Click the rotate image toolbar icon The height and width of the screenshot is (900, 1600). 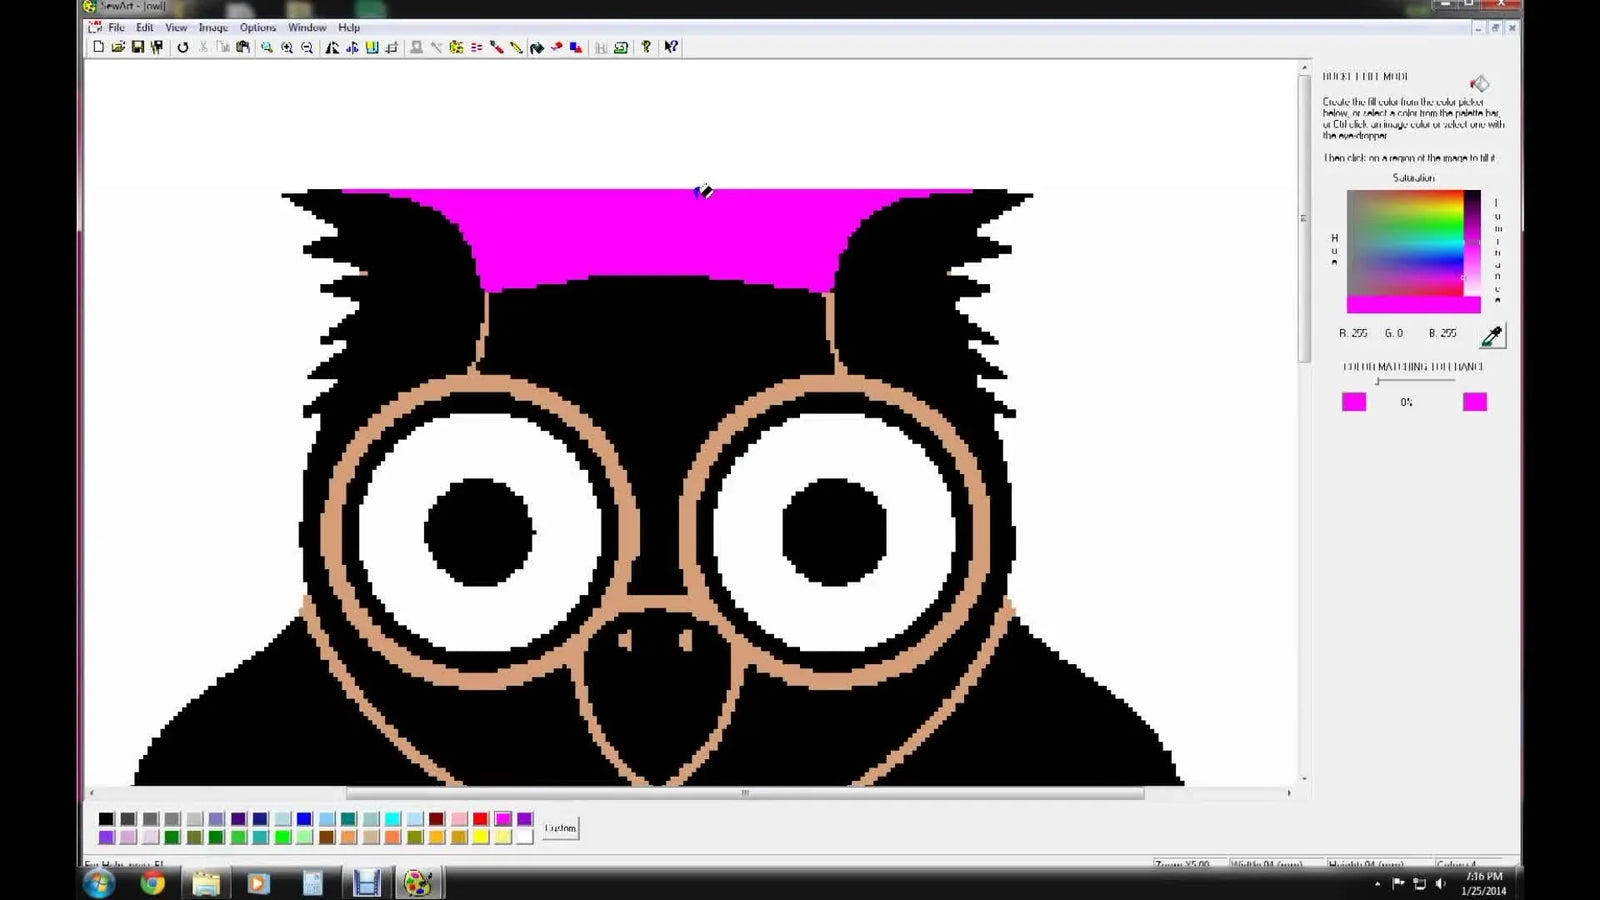pyautogui.click(x=183, y=47)
